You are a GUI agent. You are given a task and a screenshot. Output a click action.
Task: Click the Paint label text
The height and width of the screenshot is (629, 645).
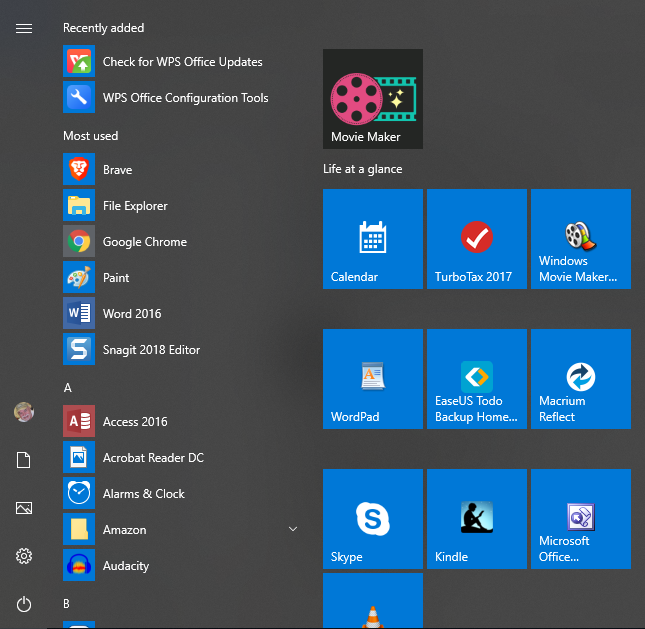coord(116,278)
